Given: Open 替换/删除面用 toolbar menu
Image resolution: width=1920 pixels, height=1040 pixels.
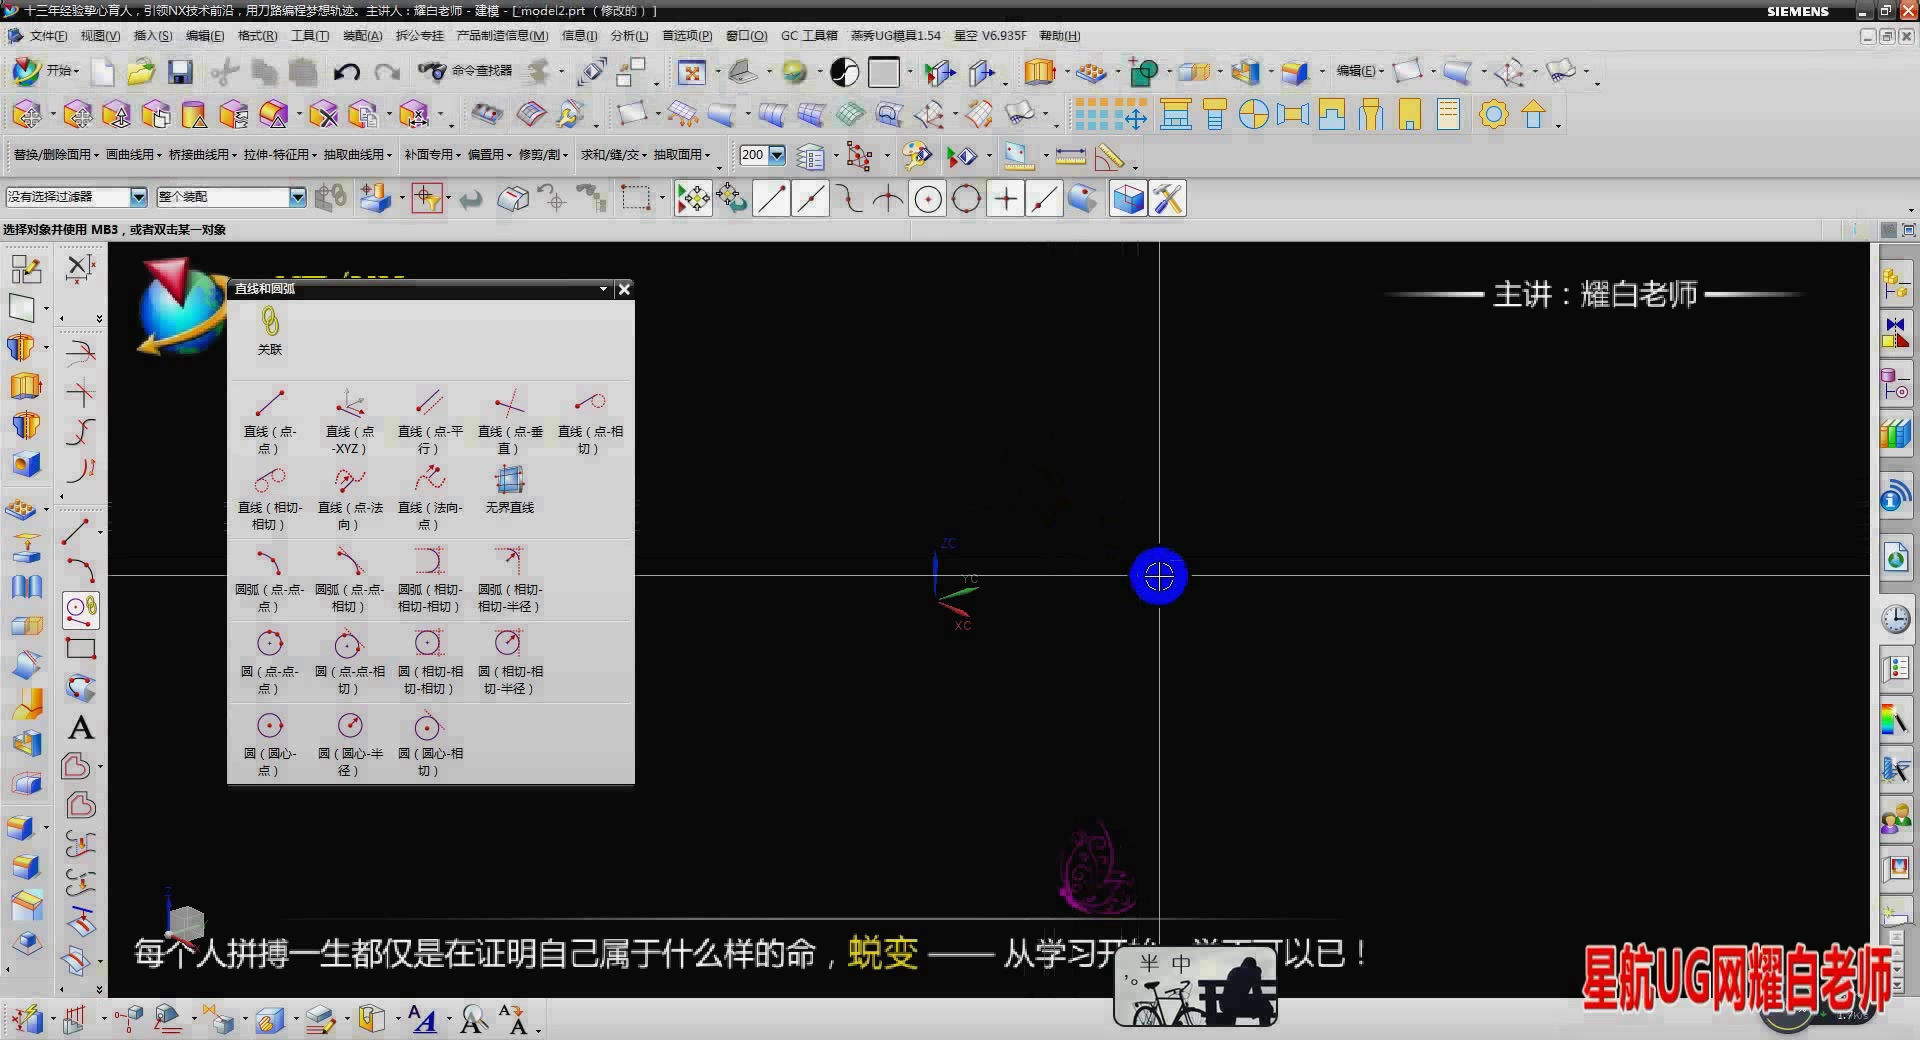Looking at the screenshot, I should pyautogui.click(x=55, y=155).
